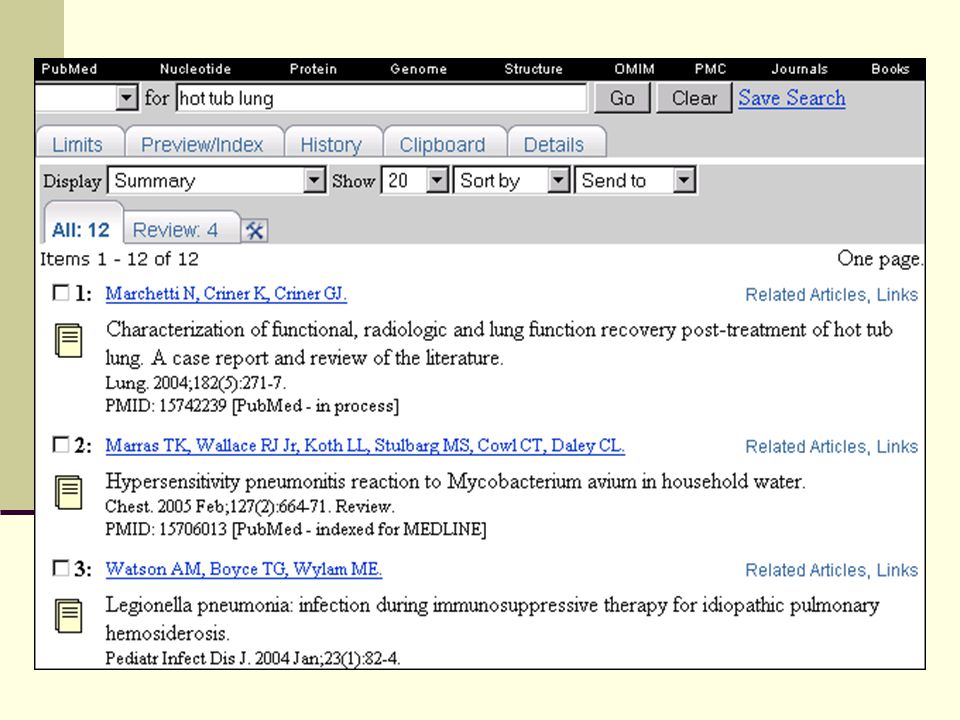Open abstract icon for Marchetti article
960x720 pixels.
tap(69, 340)
